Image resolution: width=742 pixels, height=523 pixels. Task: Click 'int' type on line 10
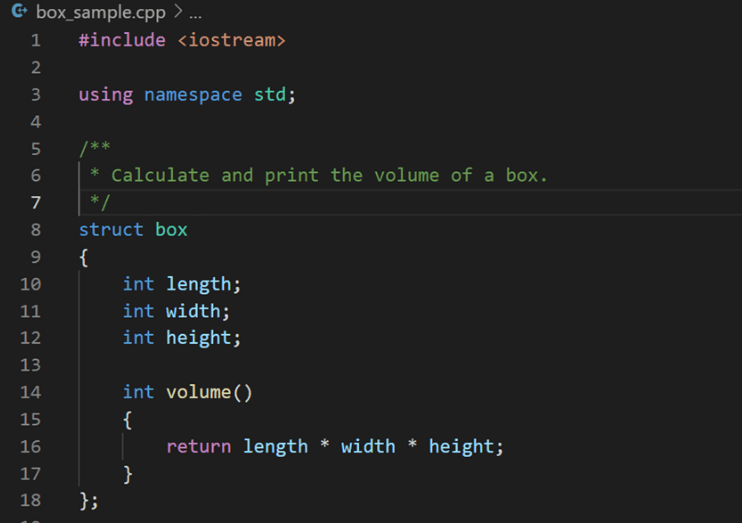139,284
